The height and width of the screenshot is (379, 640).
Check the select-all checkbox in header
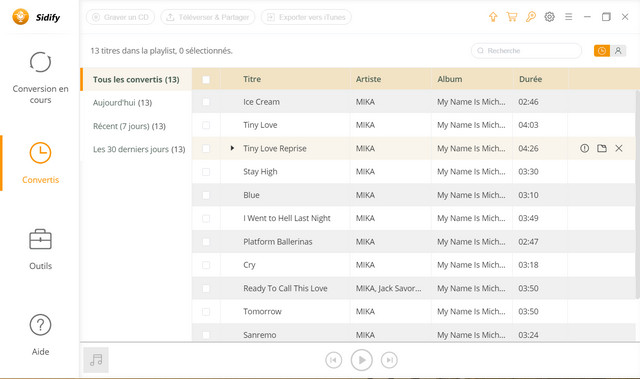(x=206, y=80)
